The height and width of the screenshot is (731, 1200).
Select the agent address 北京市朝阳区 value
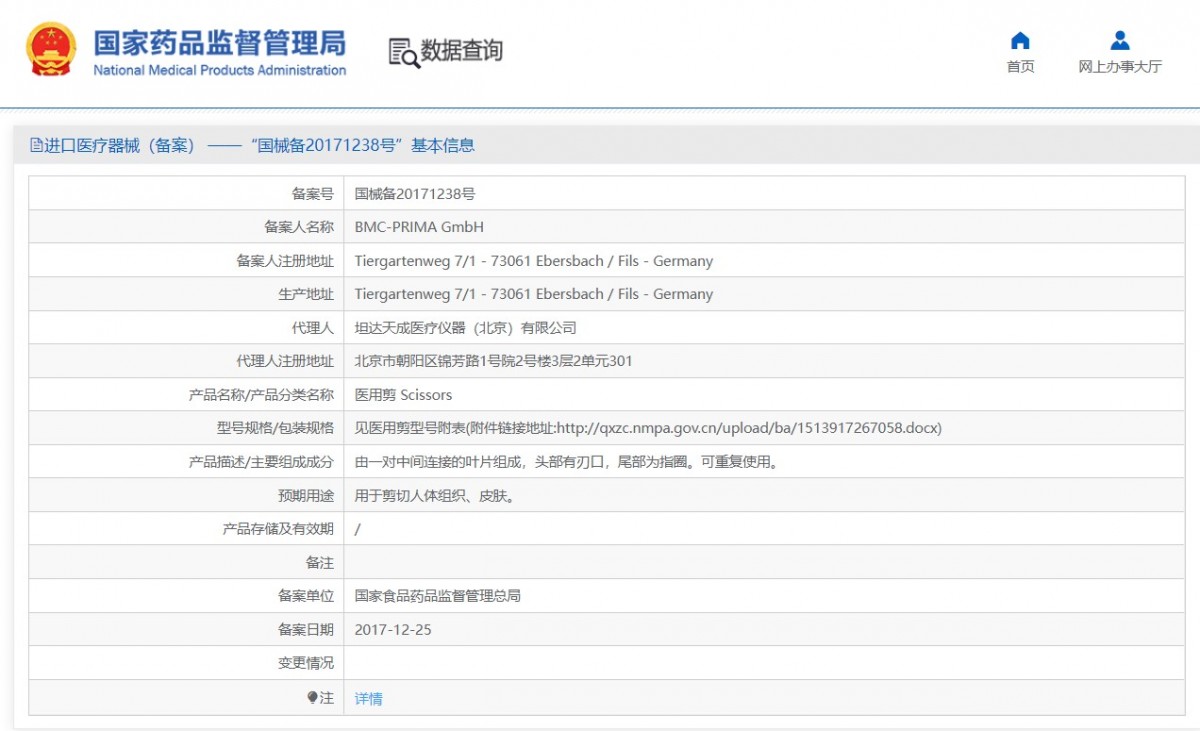coord(494,361)
